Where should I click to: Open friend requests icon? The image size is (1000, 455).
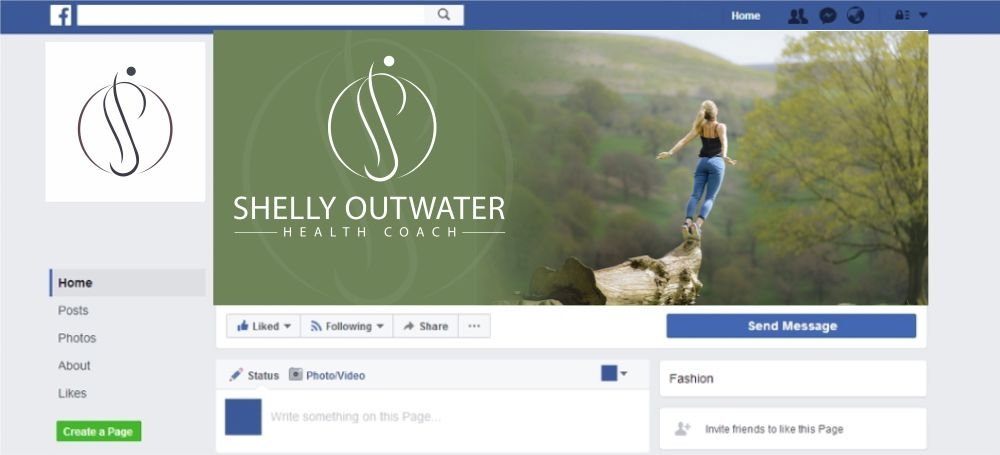pyautogui.click(x=797, y=15)
